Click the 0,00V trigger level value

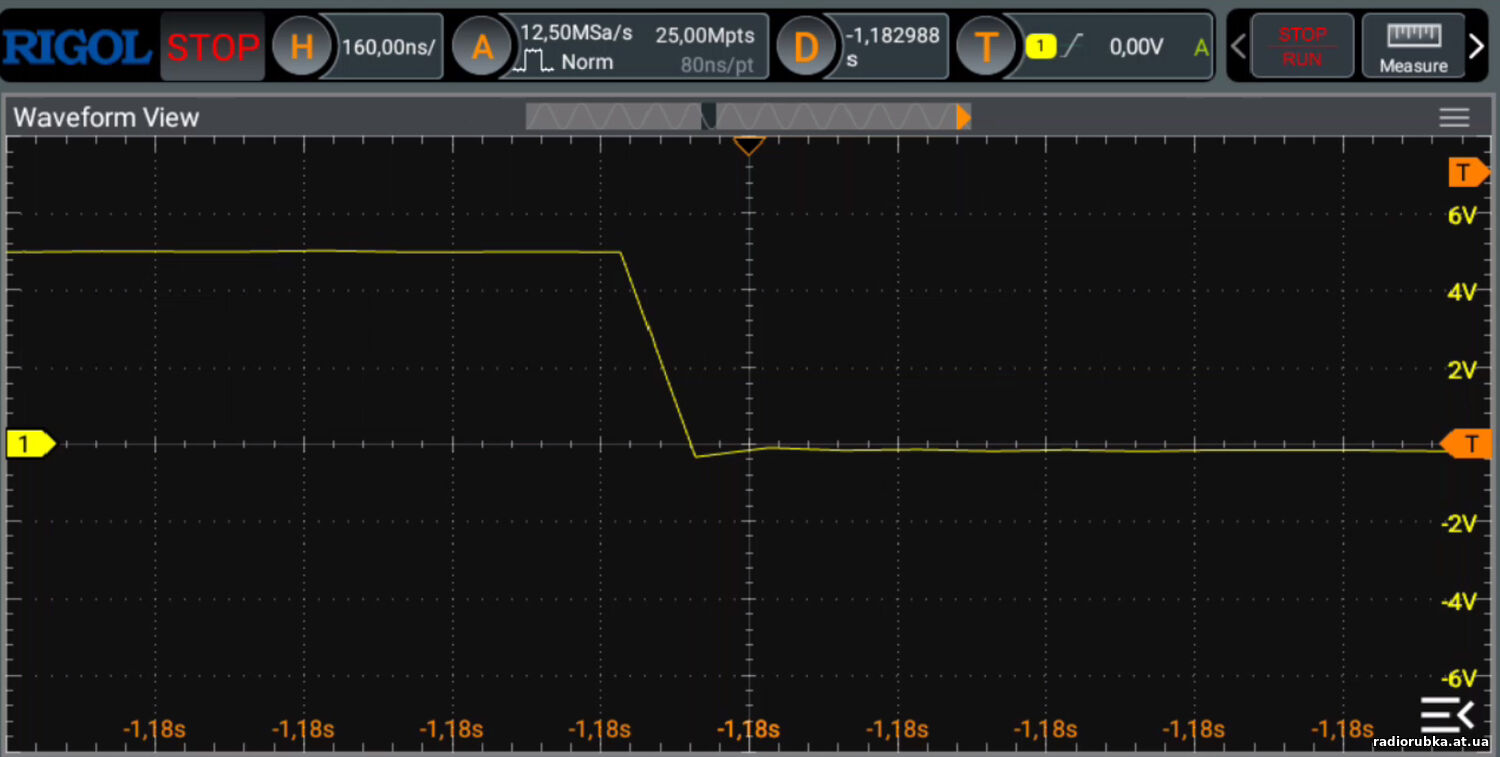coord(1136,46)
